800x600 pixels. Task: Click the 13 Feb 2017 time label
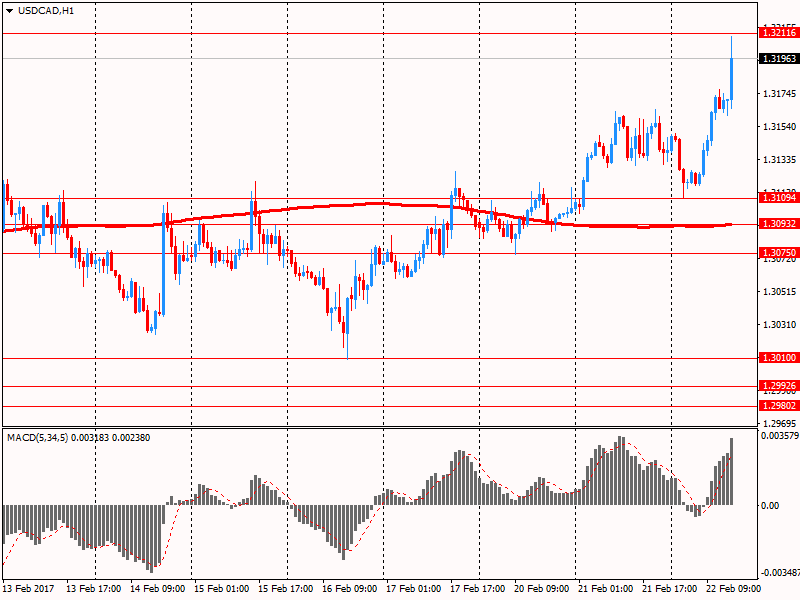[28, 588]
